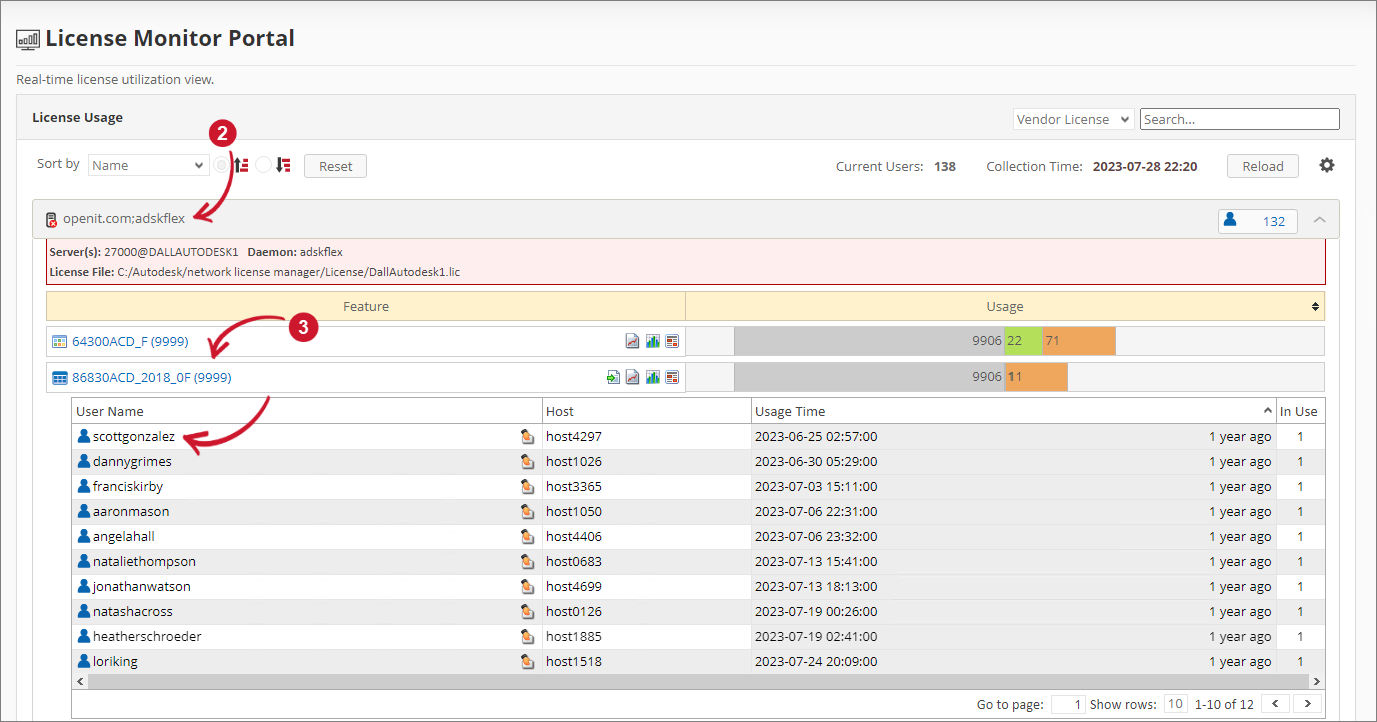Image resolution: width=1377 pixels, height=722 pixels.
Task: Click user details icon for nataliethompson
Action: [x=527, y=562]
